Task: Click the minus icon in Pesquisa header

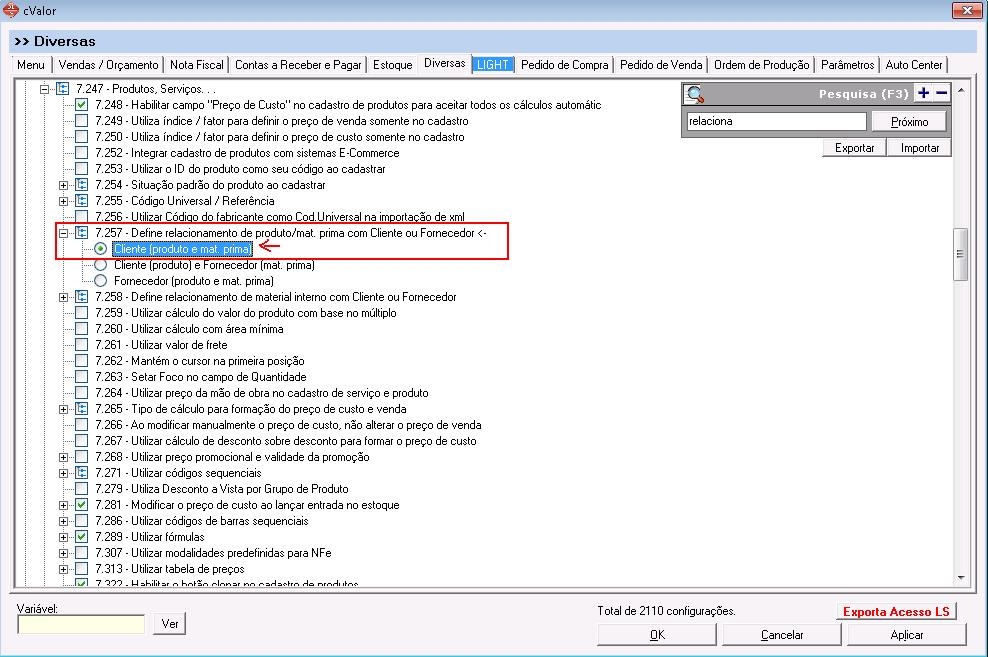Action: coord(941,93)
